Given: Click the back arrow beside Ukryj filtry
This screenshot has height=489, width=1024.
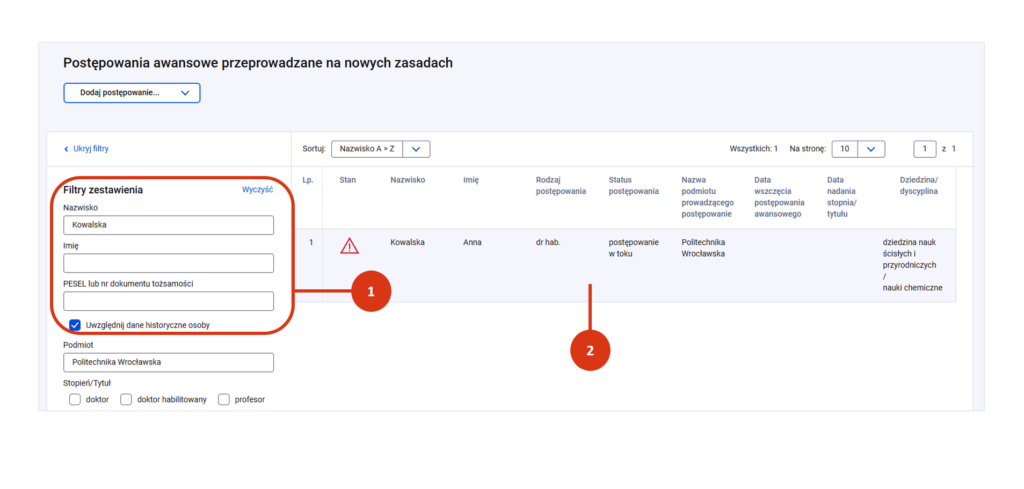Looking at the screenshot, I should (66, 148).
